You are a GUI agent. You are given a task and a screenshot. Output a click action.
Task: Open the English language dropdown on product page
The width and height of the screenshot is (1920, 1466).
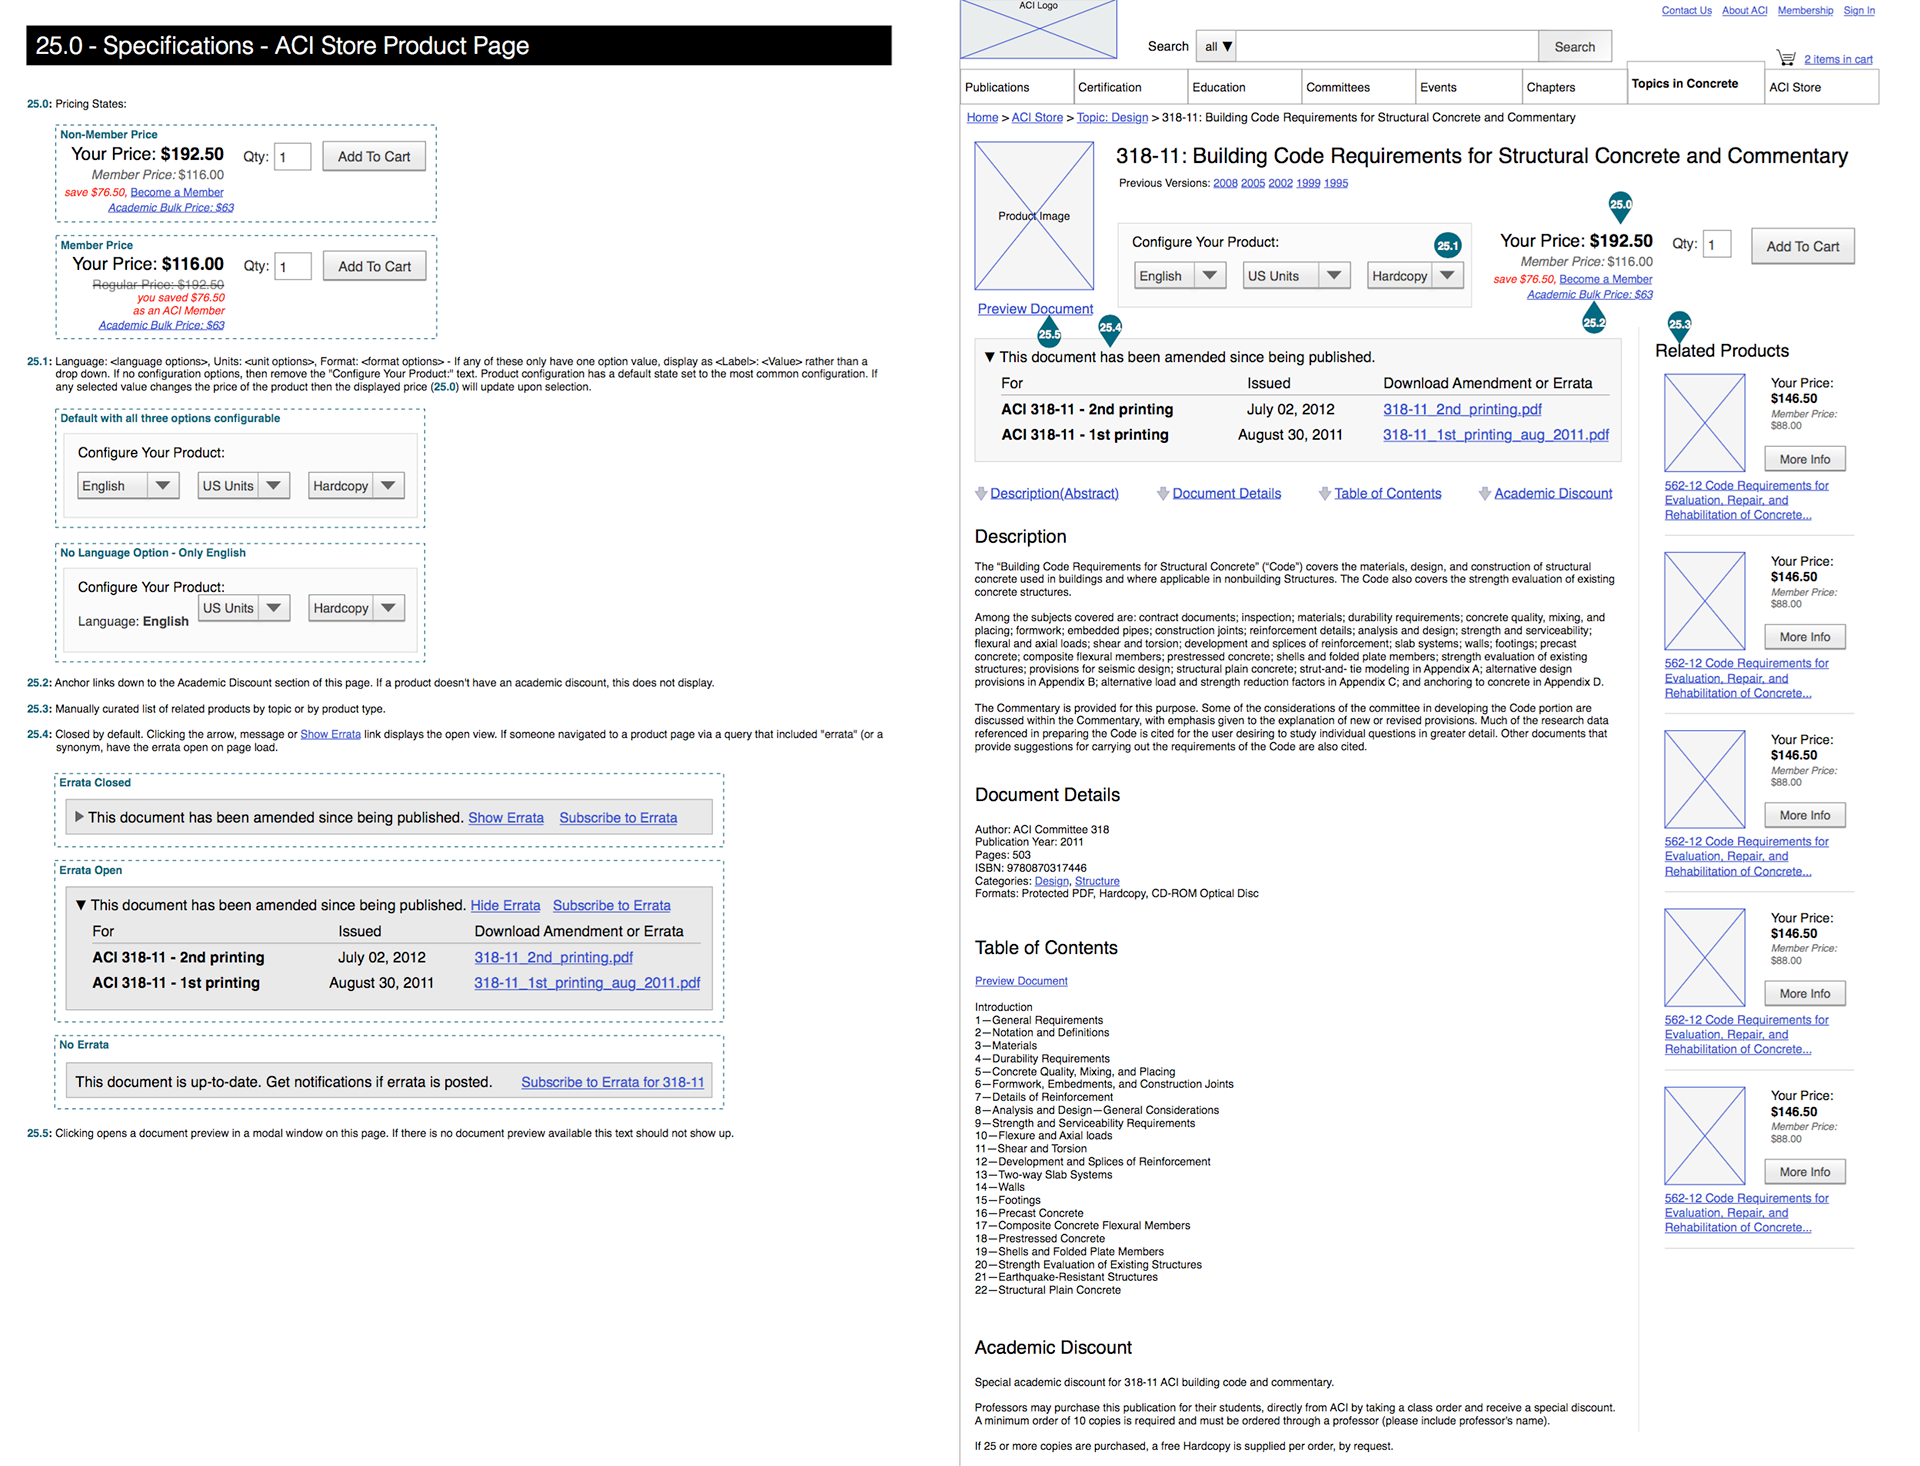click(1181, 276)
